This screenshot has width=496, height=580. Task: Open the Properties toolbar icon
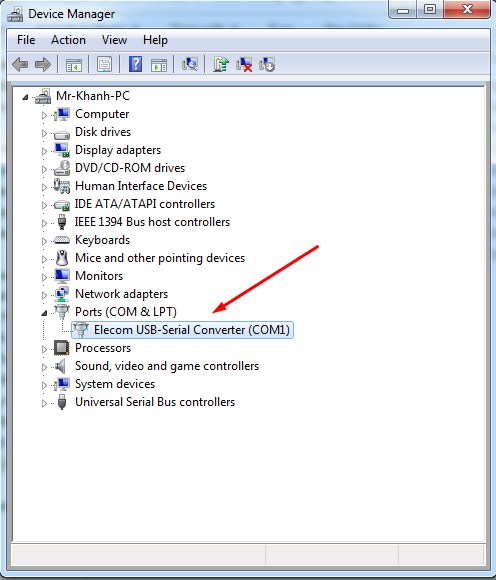click(x=105, y=65)
